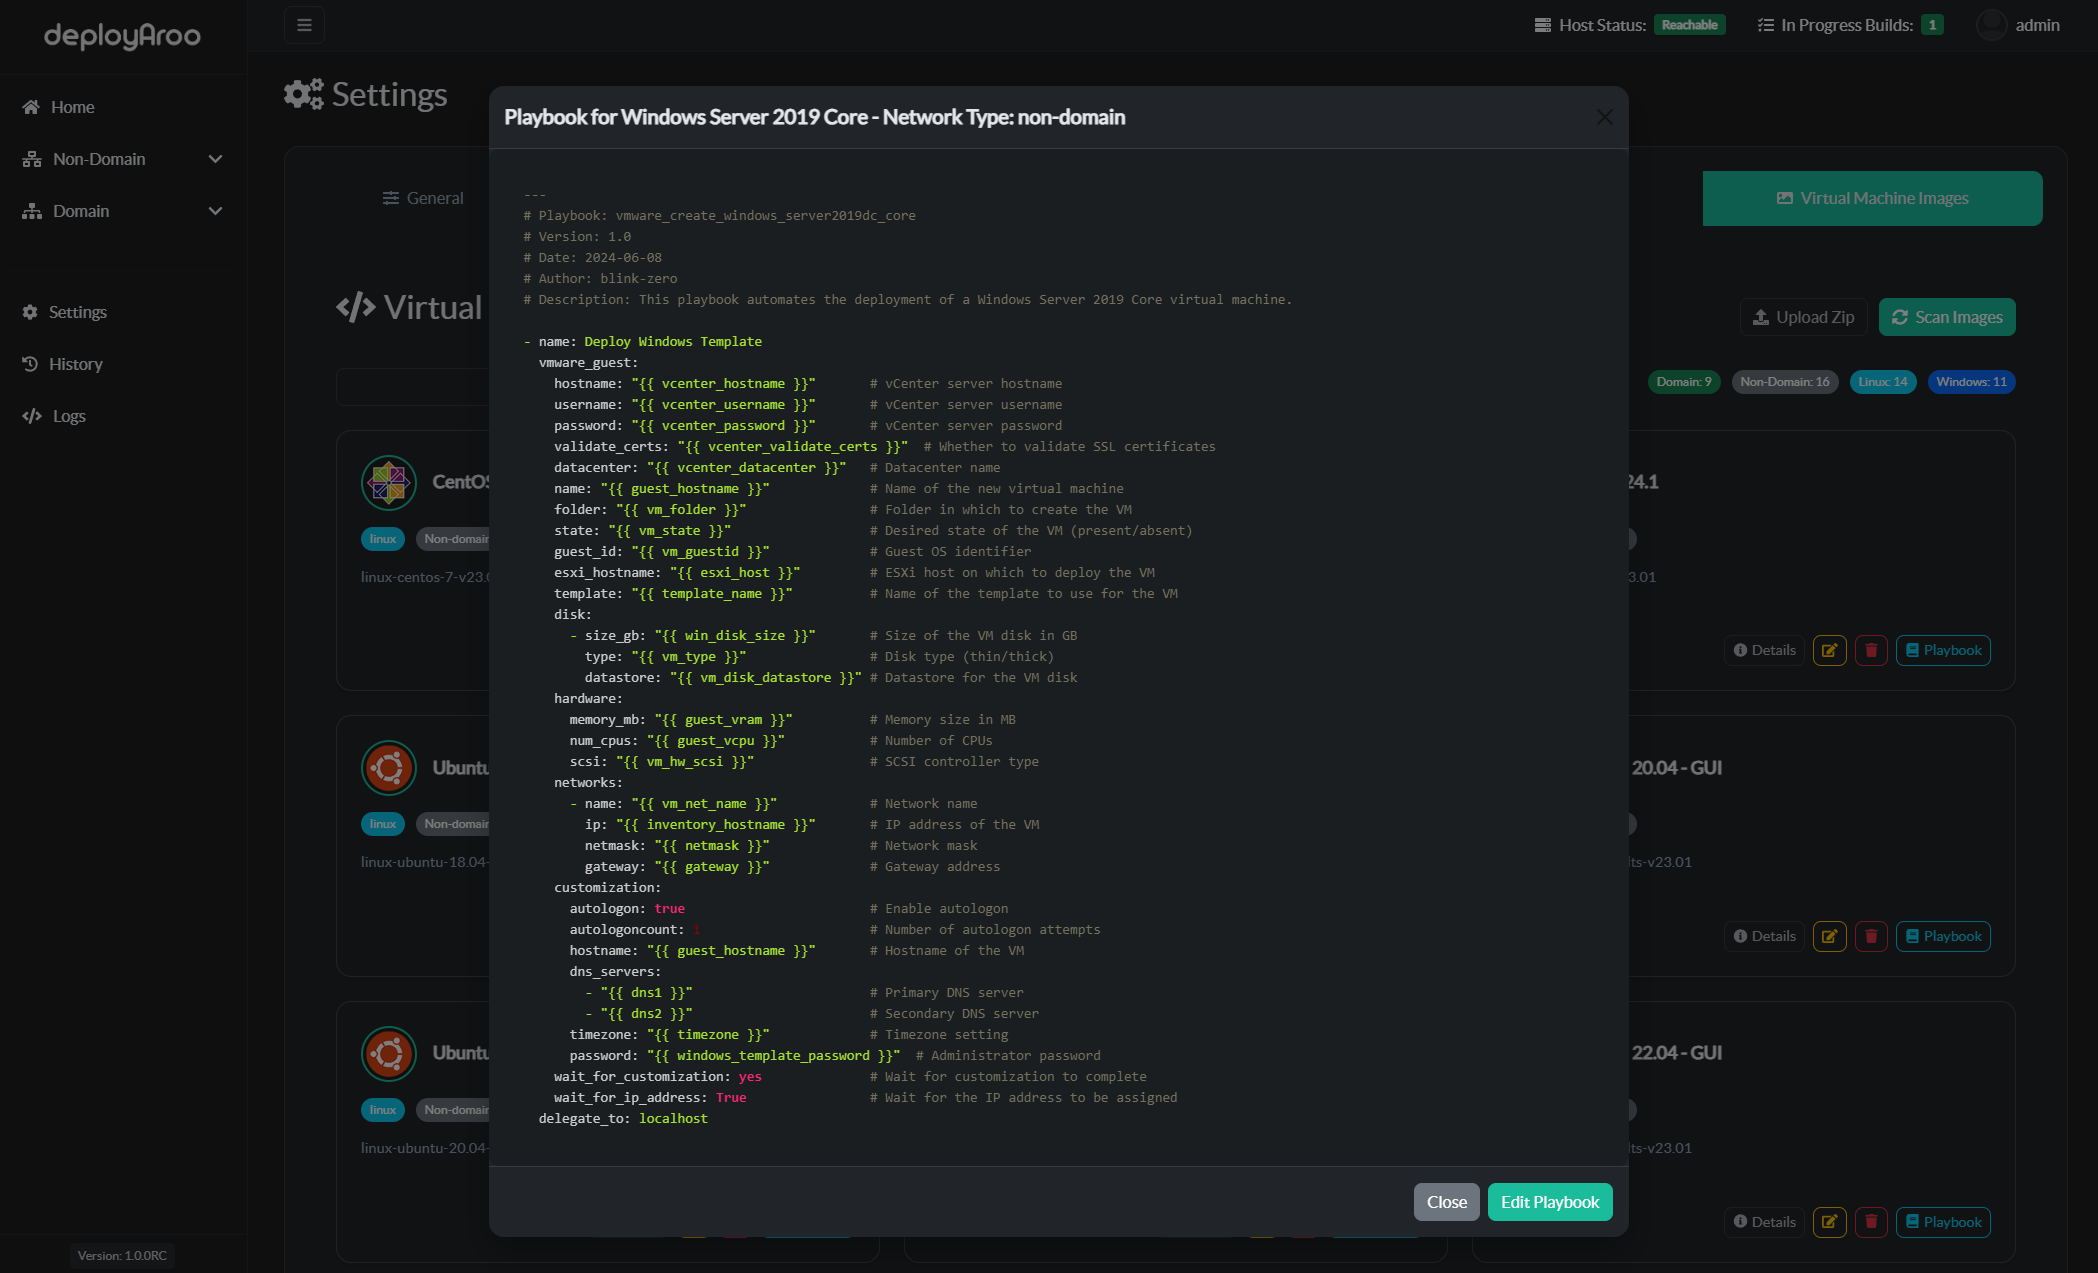Click the In Progress Builds count badge
2098x1273 pixels.
click(x=1932, y=25)
